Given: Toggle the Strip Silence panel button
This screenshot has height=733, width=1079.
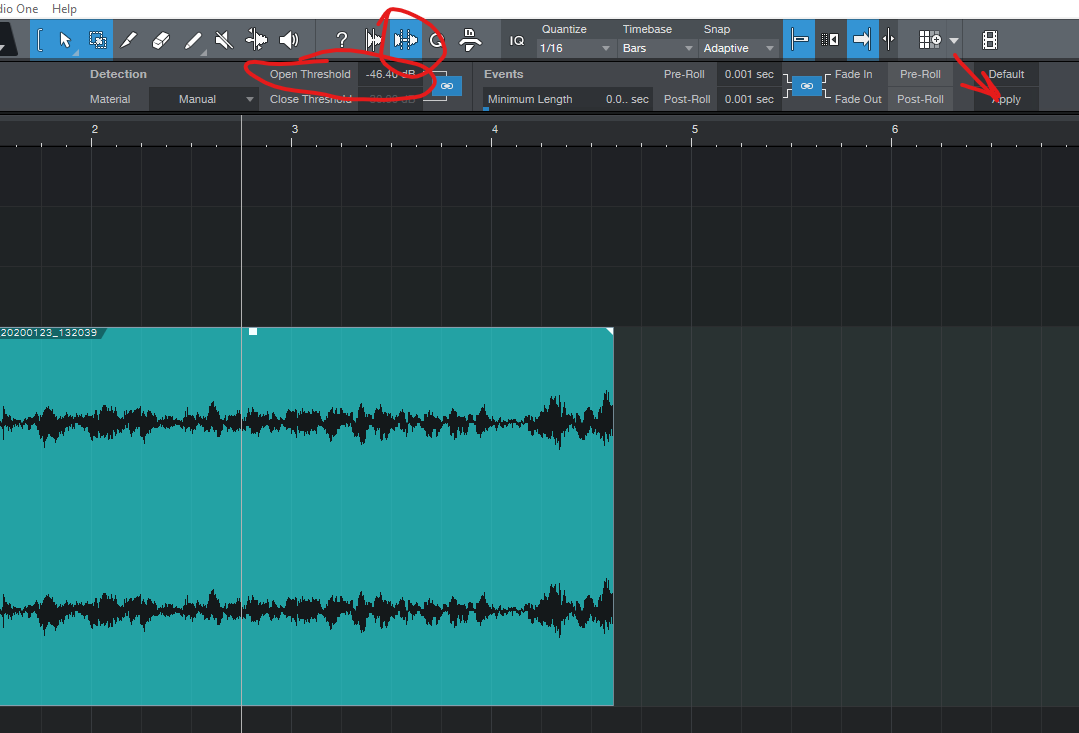Looking at the screenshot, I should [x=406, y=40].
